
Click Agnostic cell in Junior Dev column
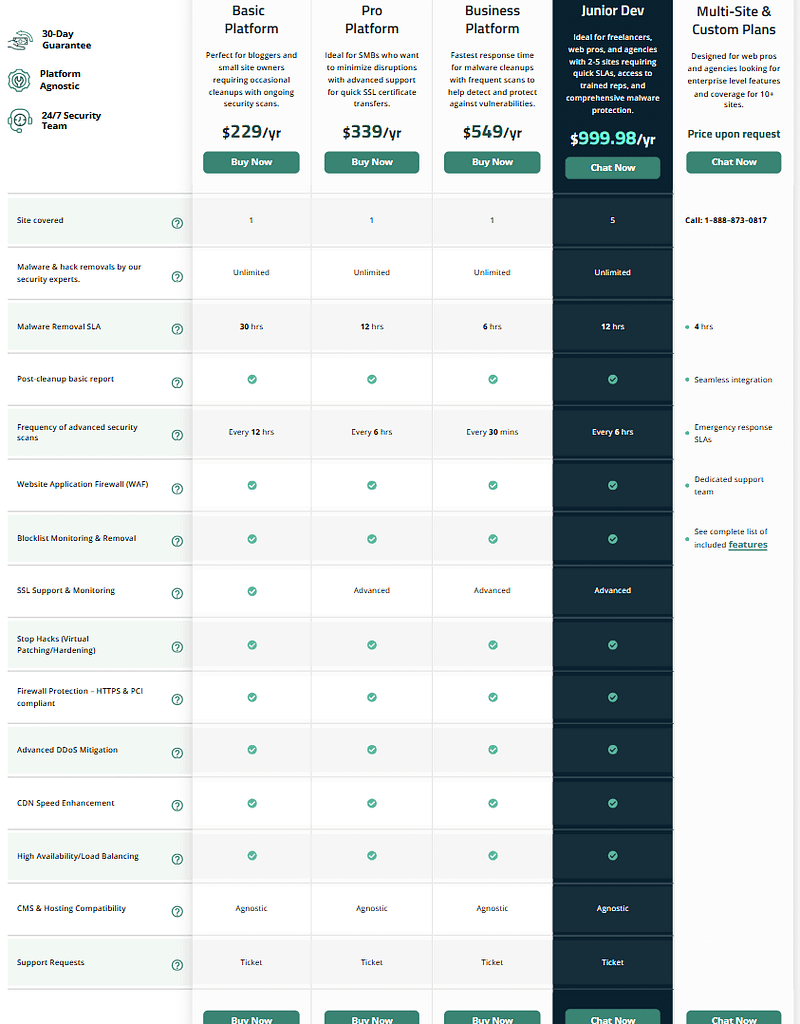click(613, 908)
